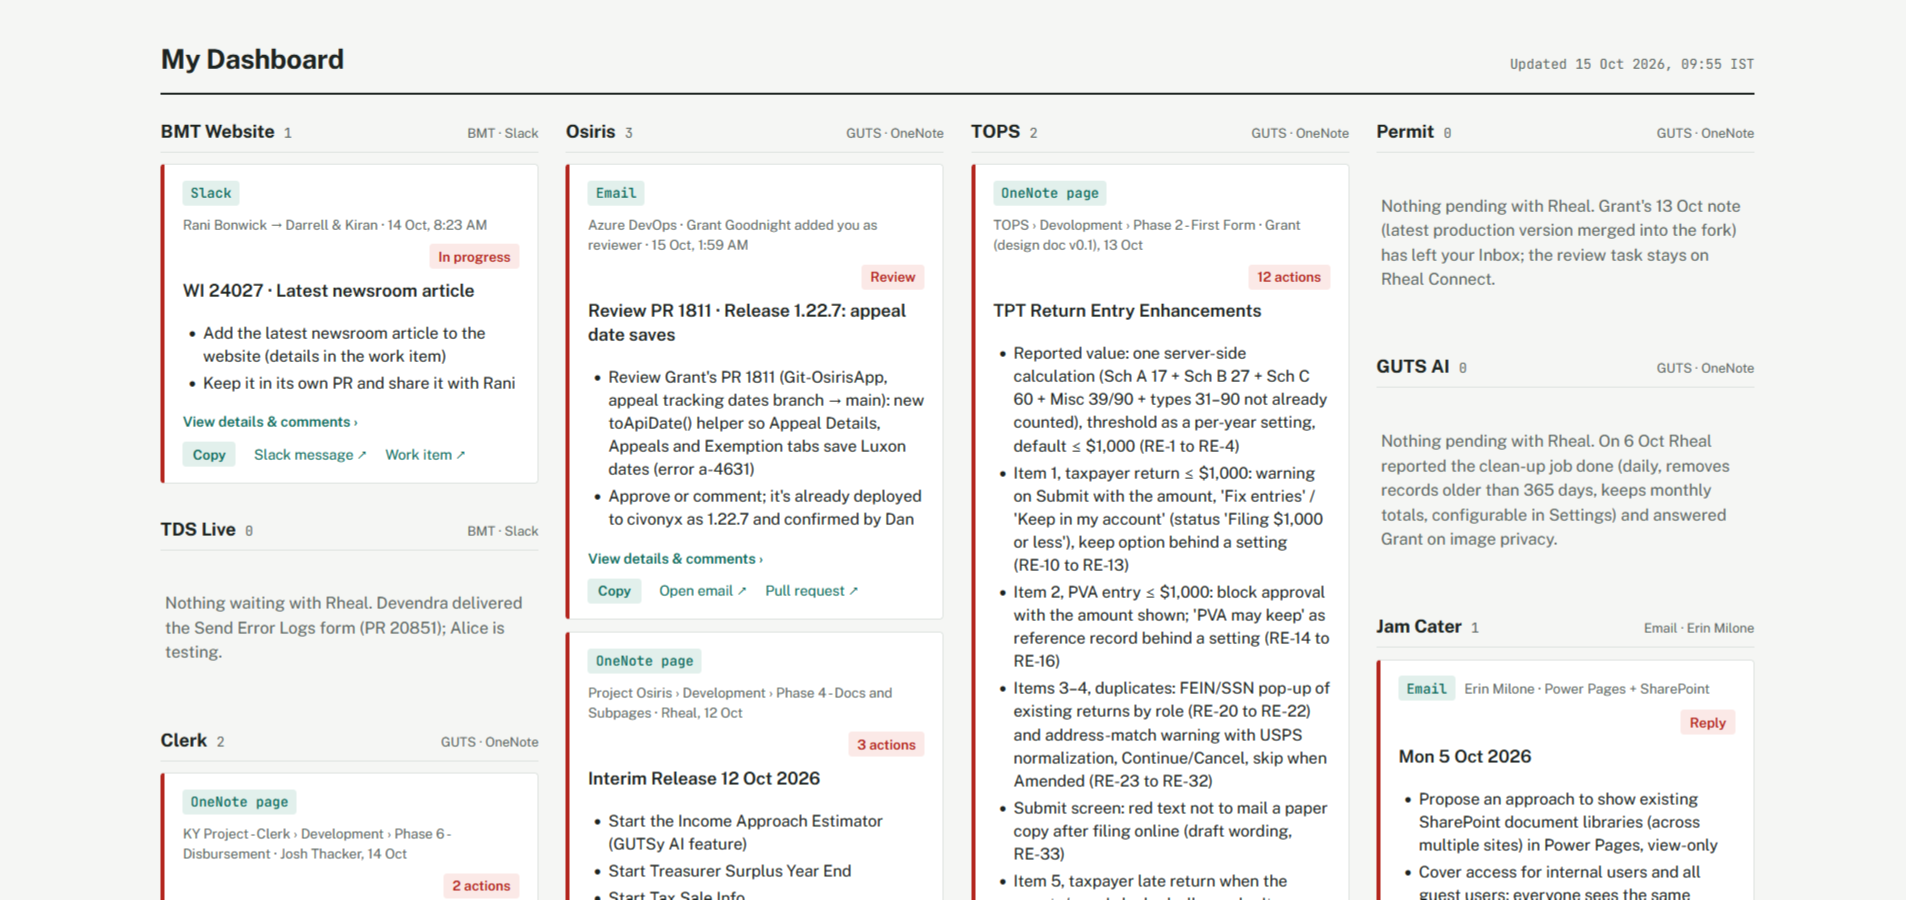Screen dimensions: 1906x900
Task: Select the Clerk section heading
Action: [x=184, y=741]
